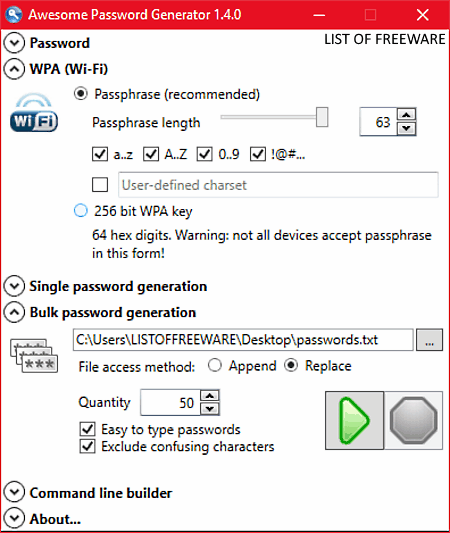The width and height of the screenshot is (450, 533).
Task: Choose Append file access method
Action: (215, 366)
